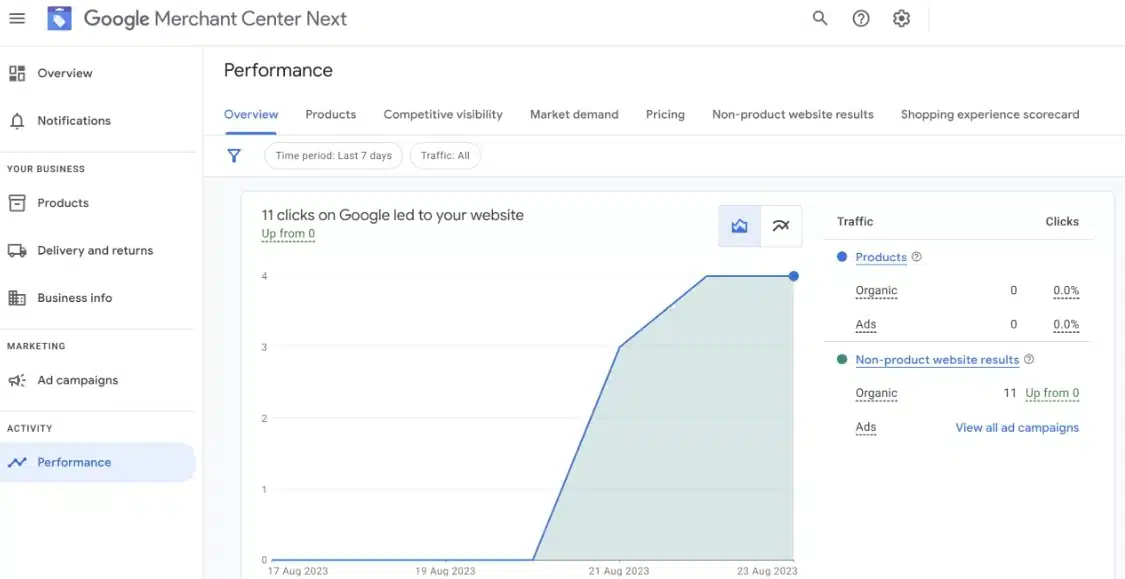Image resolution: width=1125 pixels, height=579 pixels.
Task: Click the 17 Aug 2023 axis label
Action: point(297,571)
